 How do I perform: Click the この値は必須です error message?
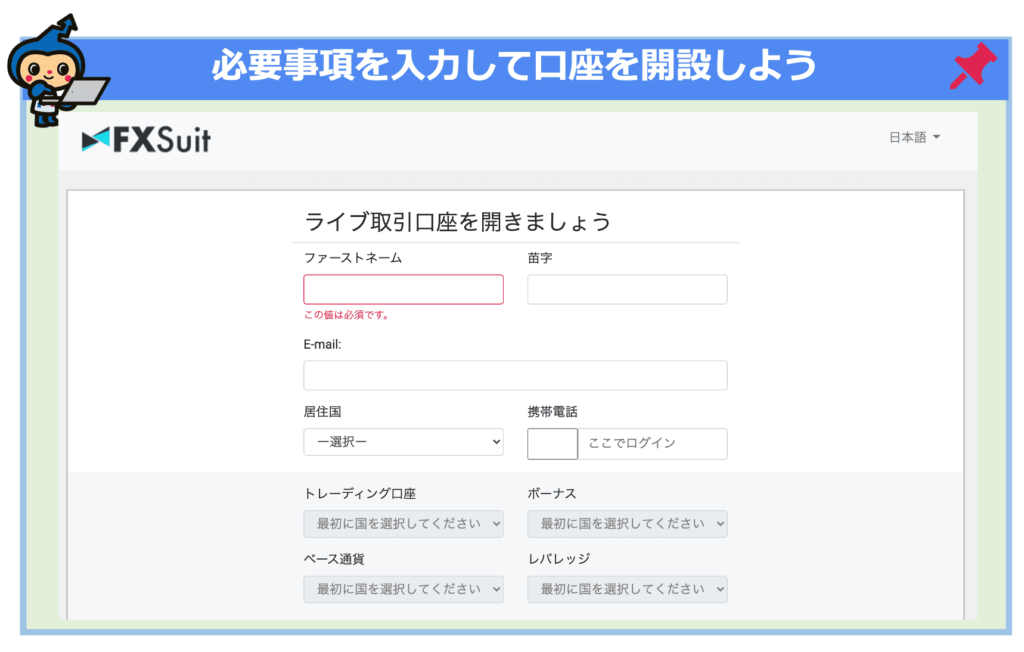pyautogui.click(x=347, y=315)
